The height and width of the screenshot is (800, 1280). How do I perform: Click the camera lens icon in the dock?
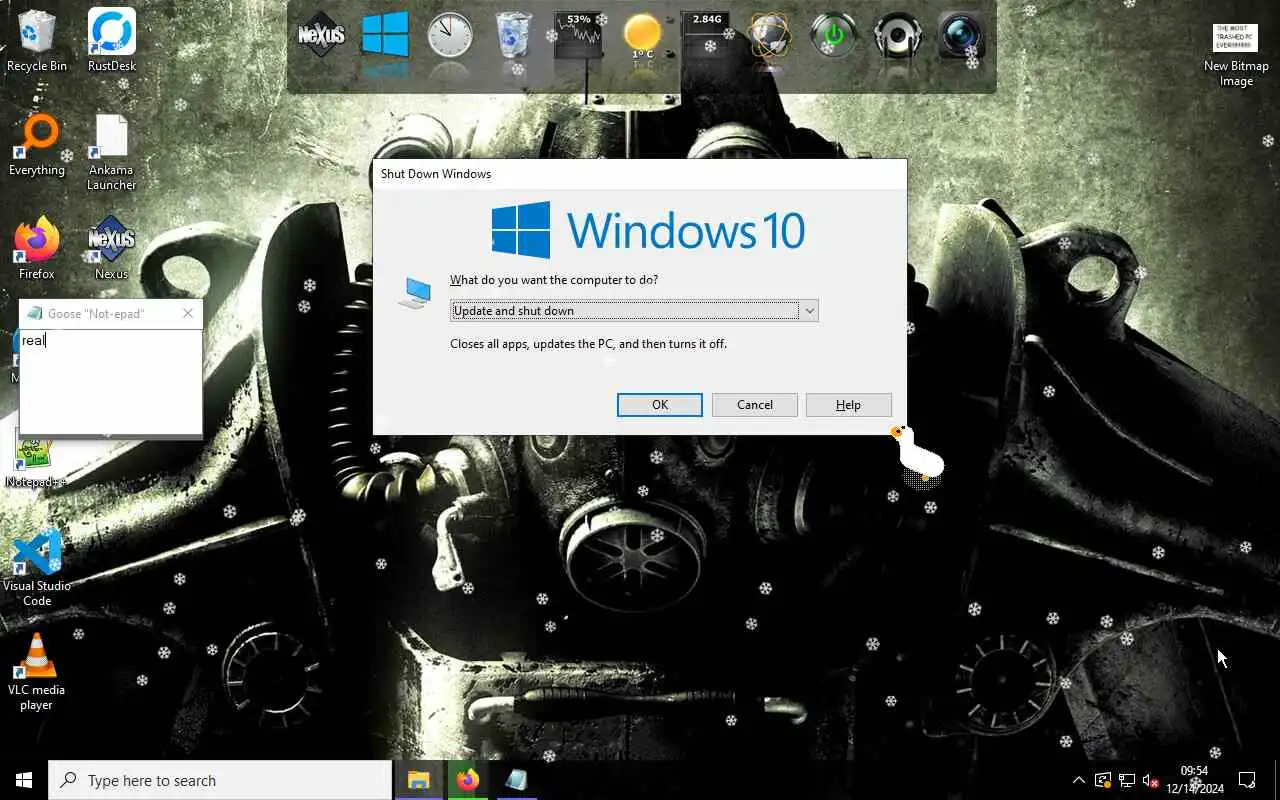point(962,36)
